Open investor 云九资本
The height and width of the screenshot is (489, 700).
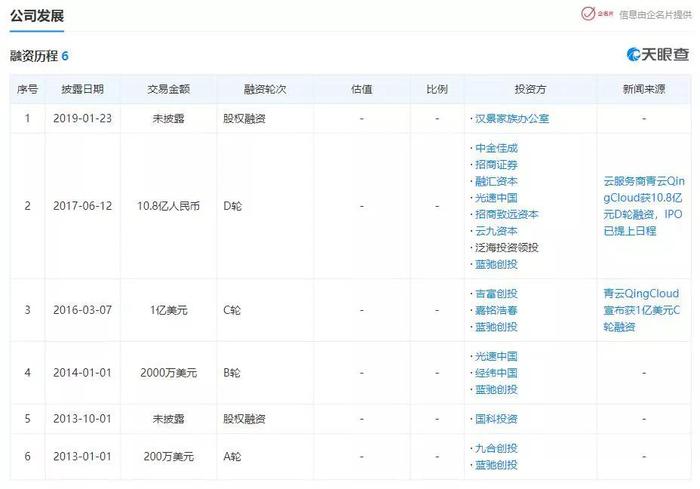[496, 231]
